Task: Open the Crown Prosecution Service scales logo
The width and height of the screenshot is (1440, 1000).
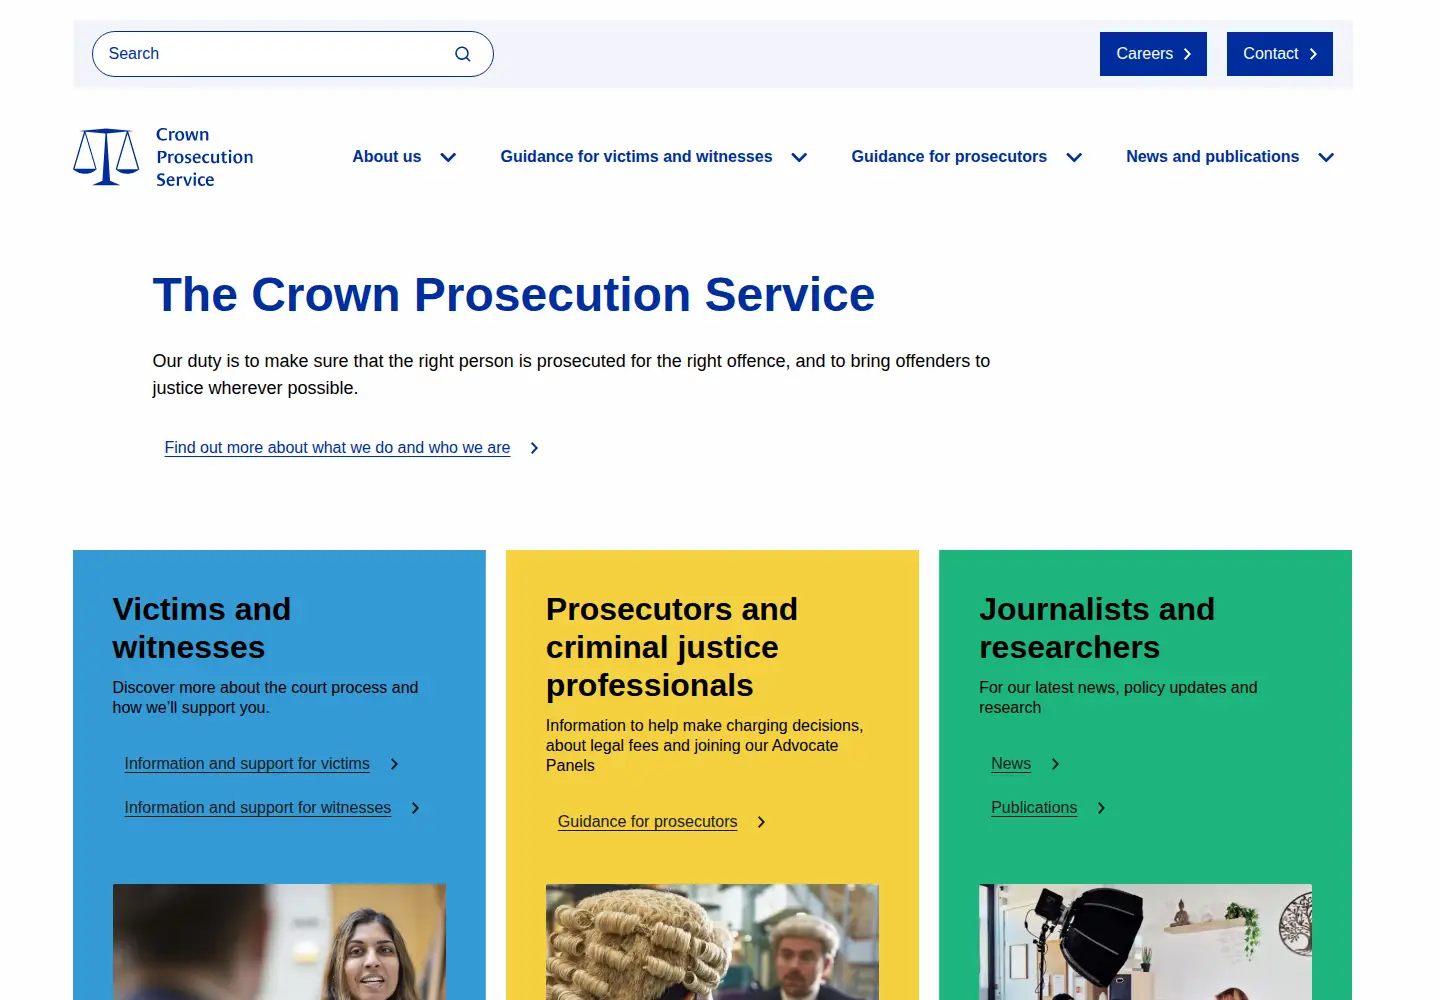Action: point(106,157)
